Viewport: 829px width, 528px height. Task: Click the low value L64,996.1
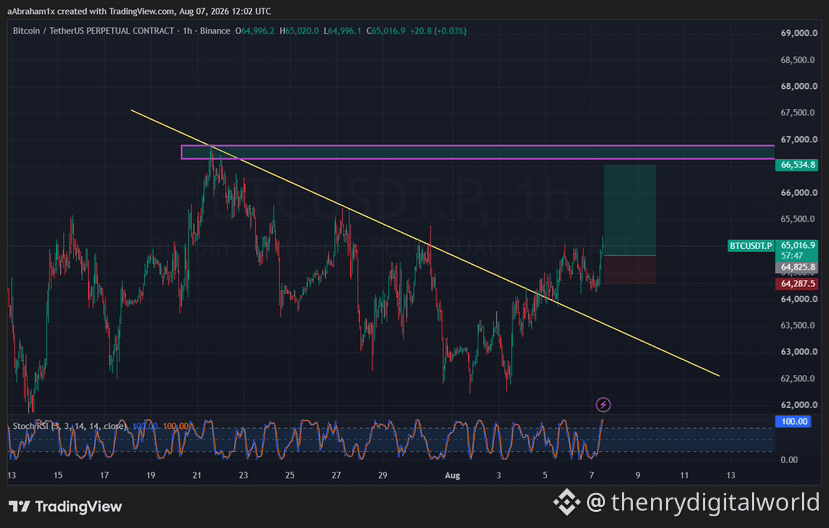[x=343, y=31]
